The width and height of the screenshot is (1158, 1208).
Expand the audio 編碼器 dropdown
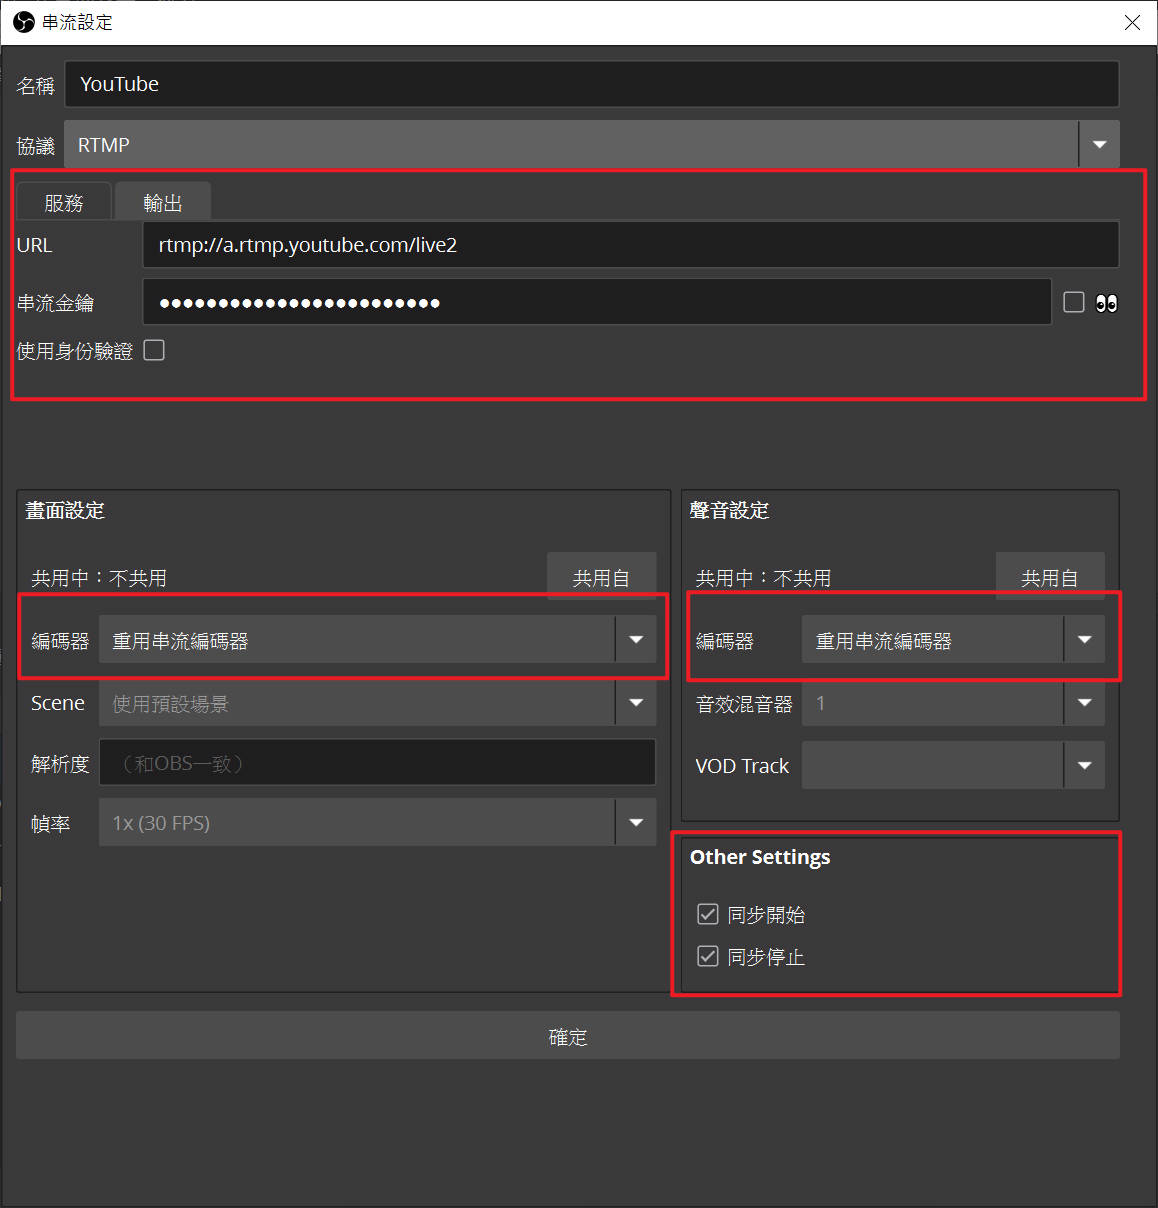(1084, 640)
